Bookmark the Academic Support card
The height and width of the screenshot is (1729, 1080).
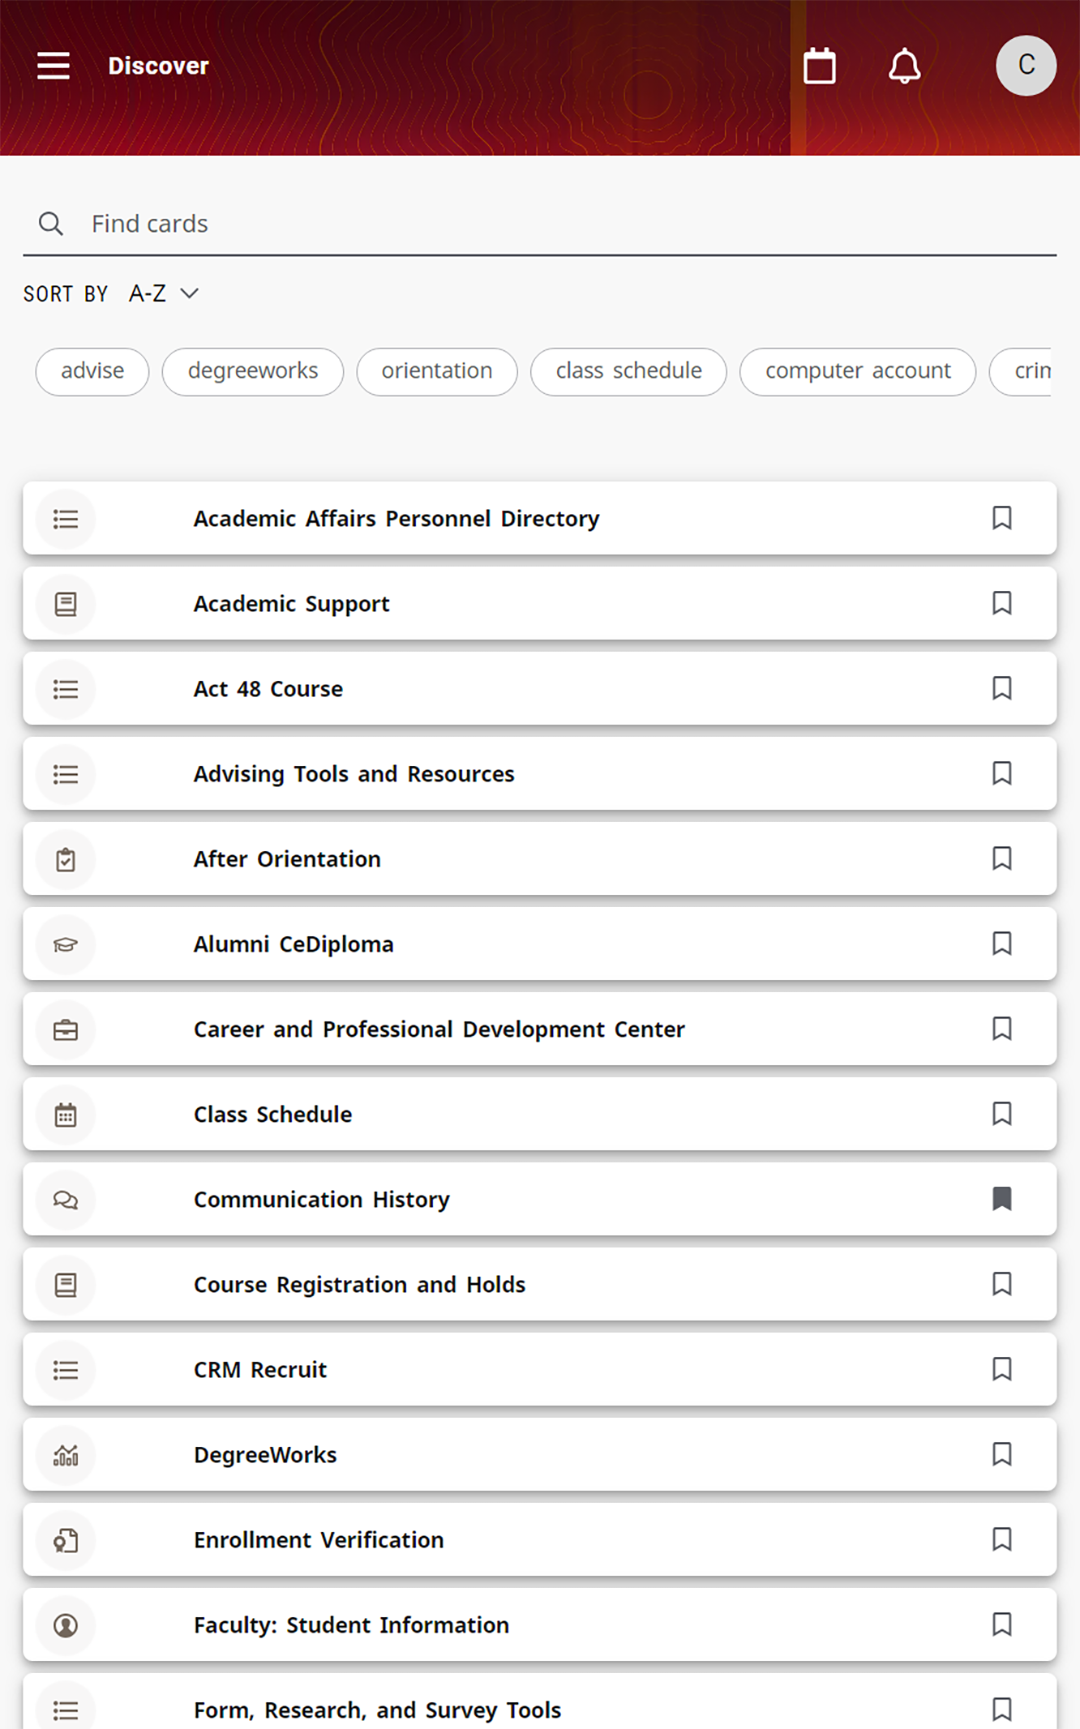(1002, 603)
